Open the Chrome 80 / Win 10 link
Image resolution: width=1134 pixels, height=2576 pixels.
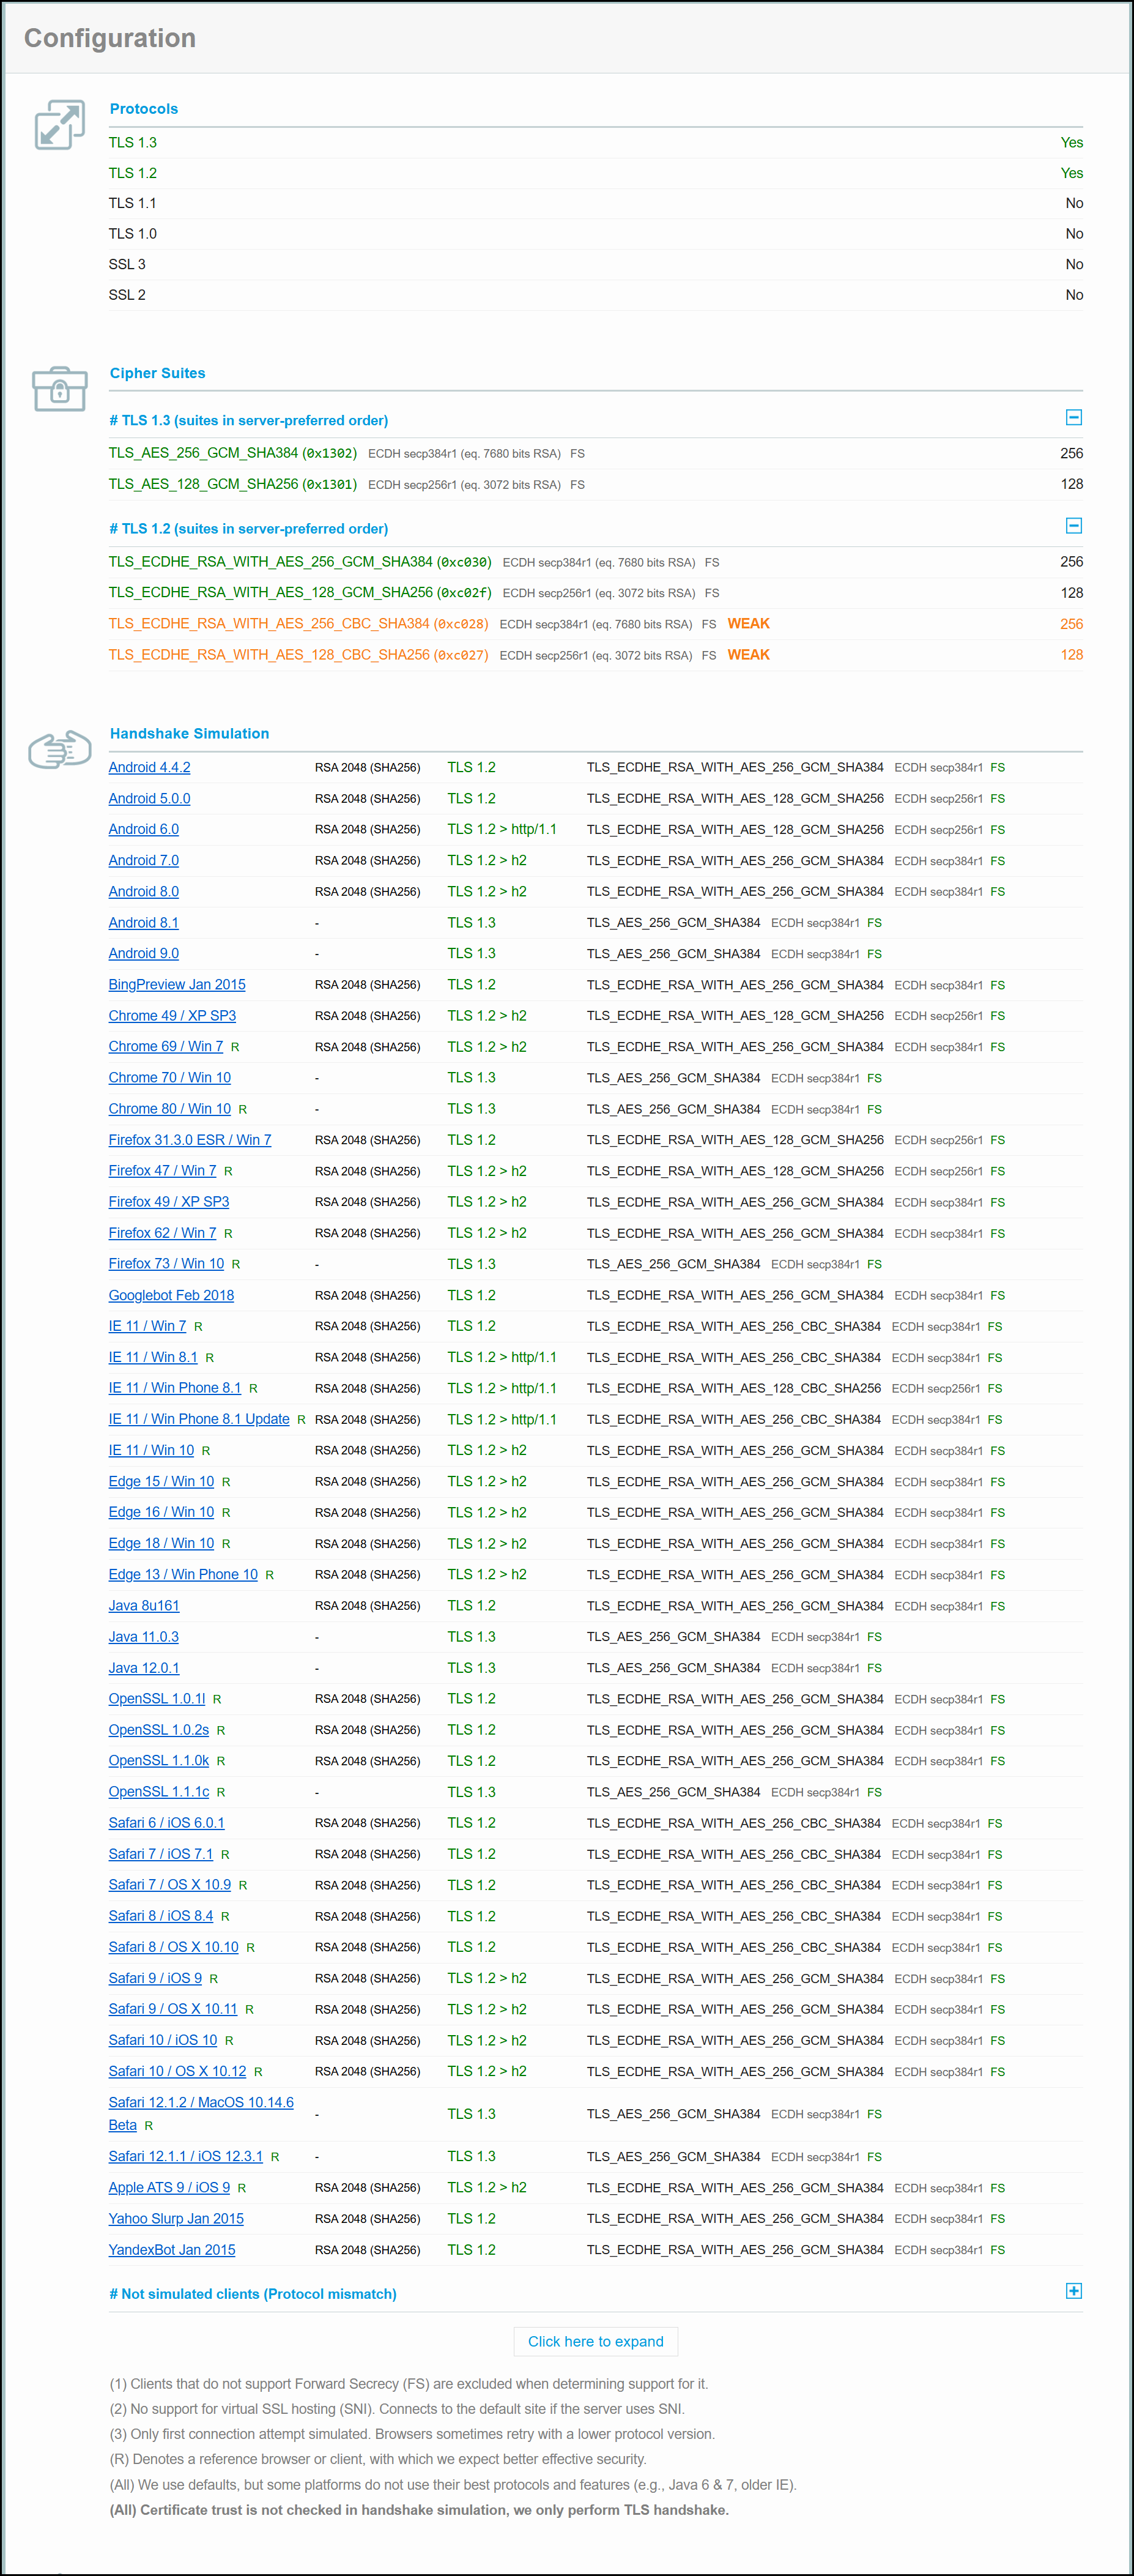tap(169, 1109)
